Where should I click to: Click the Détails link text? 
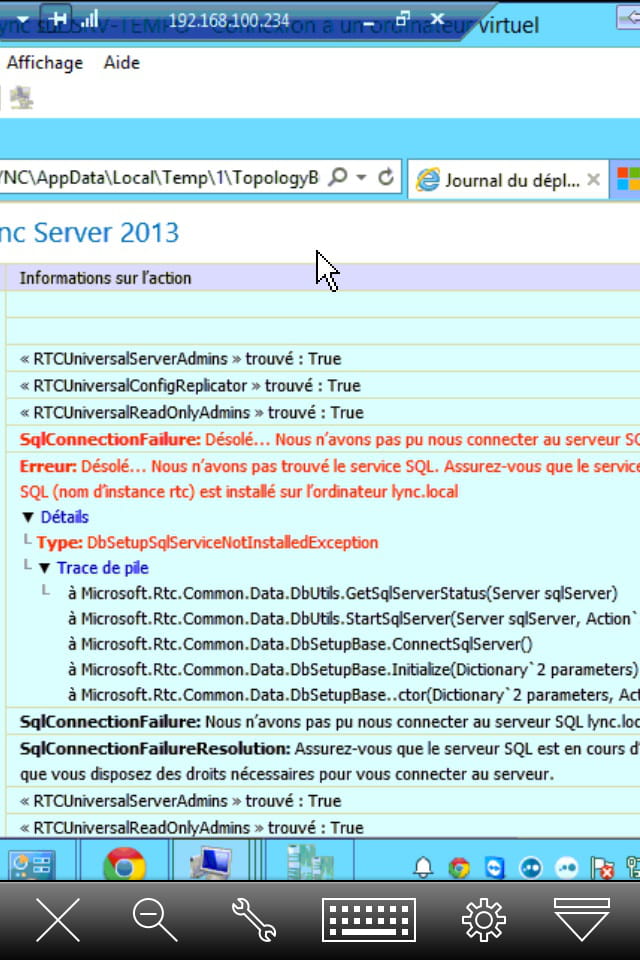pos(64,517)
